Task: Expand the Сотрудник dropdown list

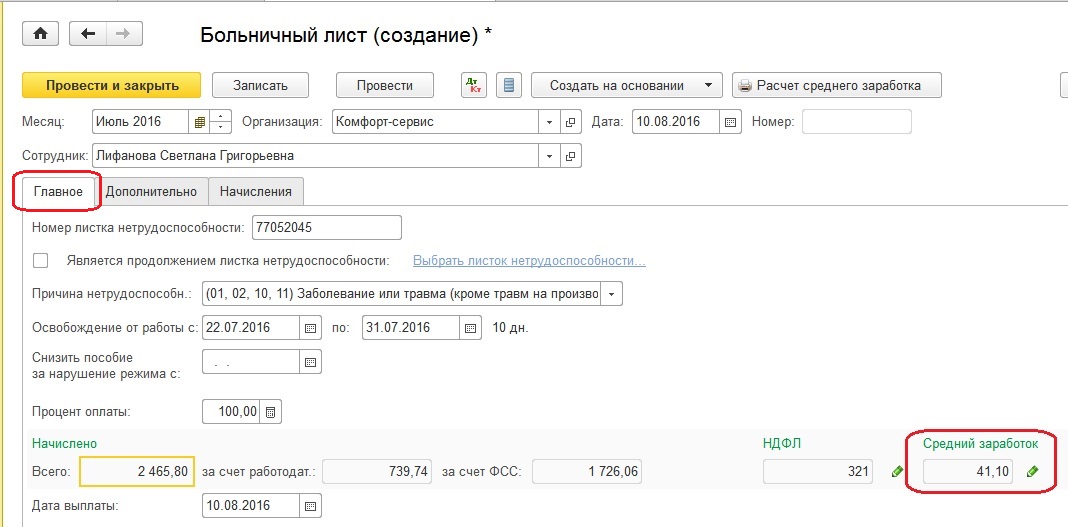Action: [549, 156]
